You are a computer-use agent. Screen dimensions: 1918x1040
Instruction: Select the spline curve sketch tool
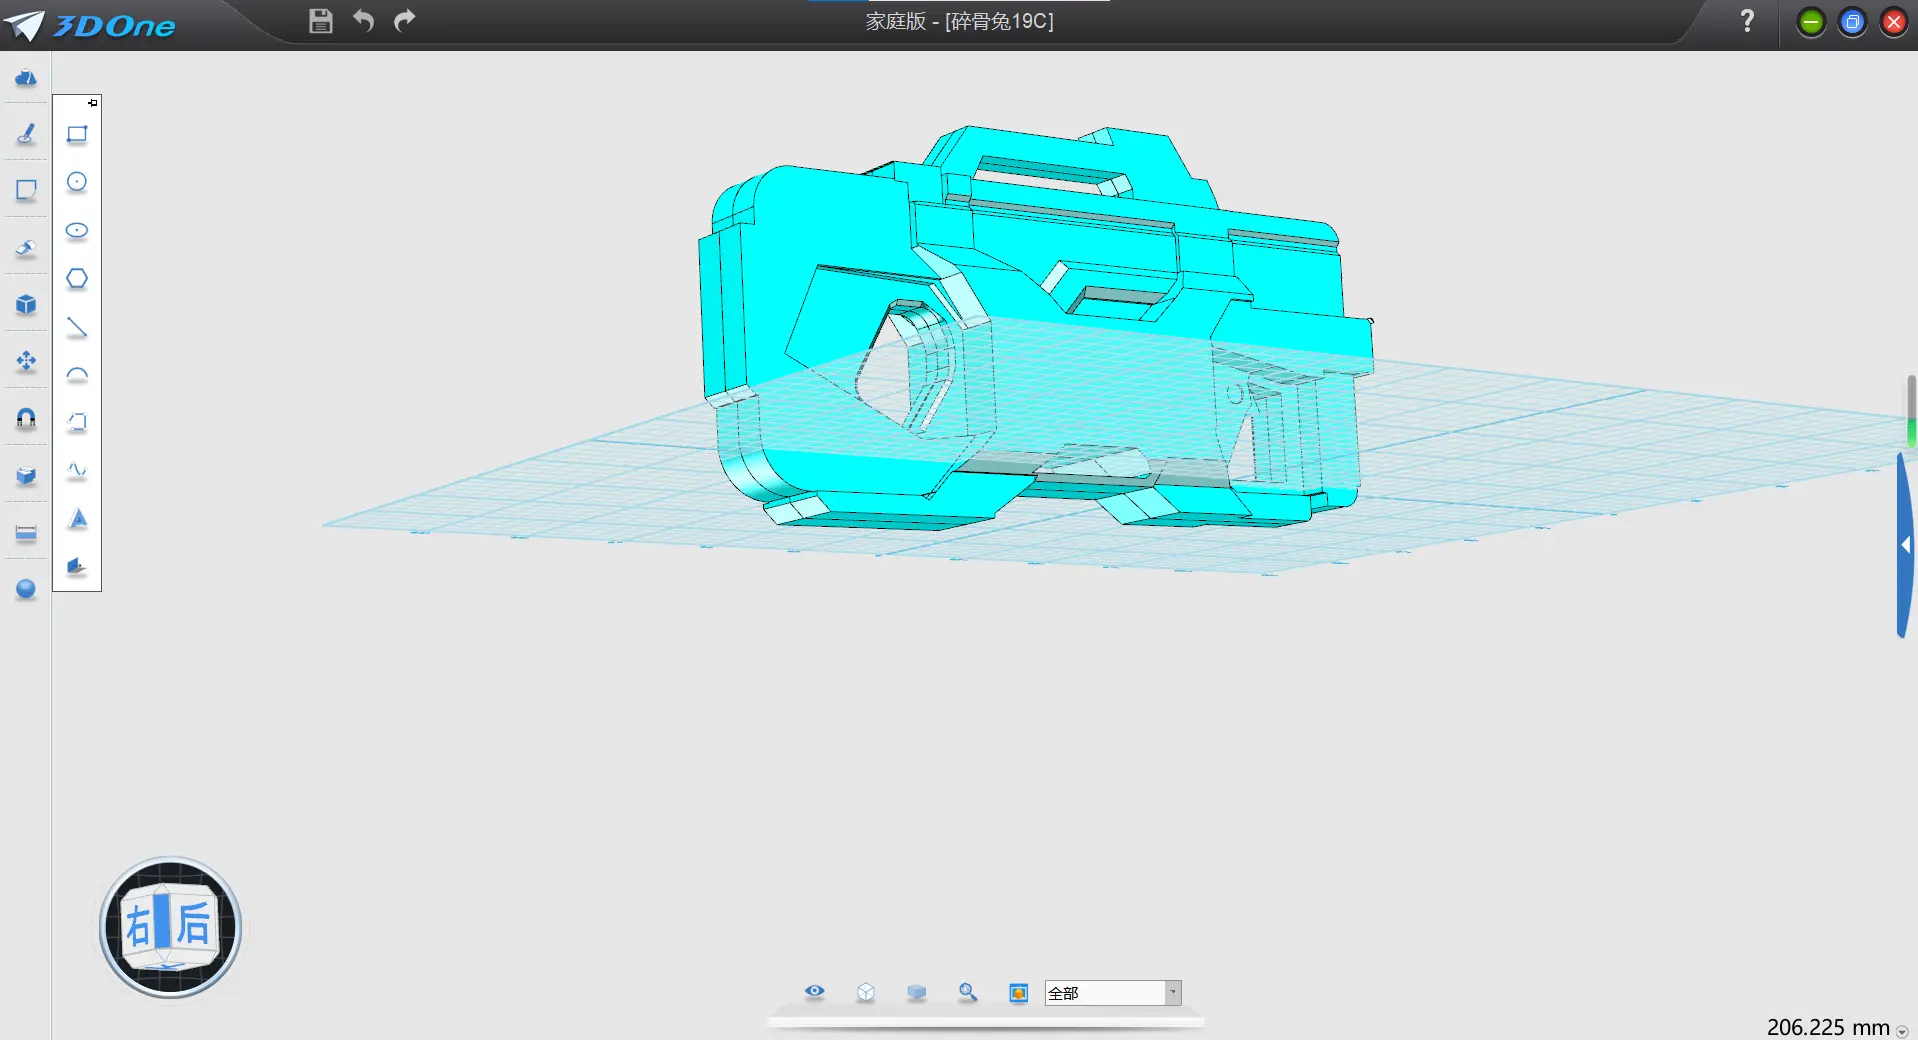77,470
